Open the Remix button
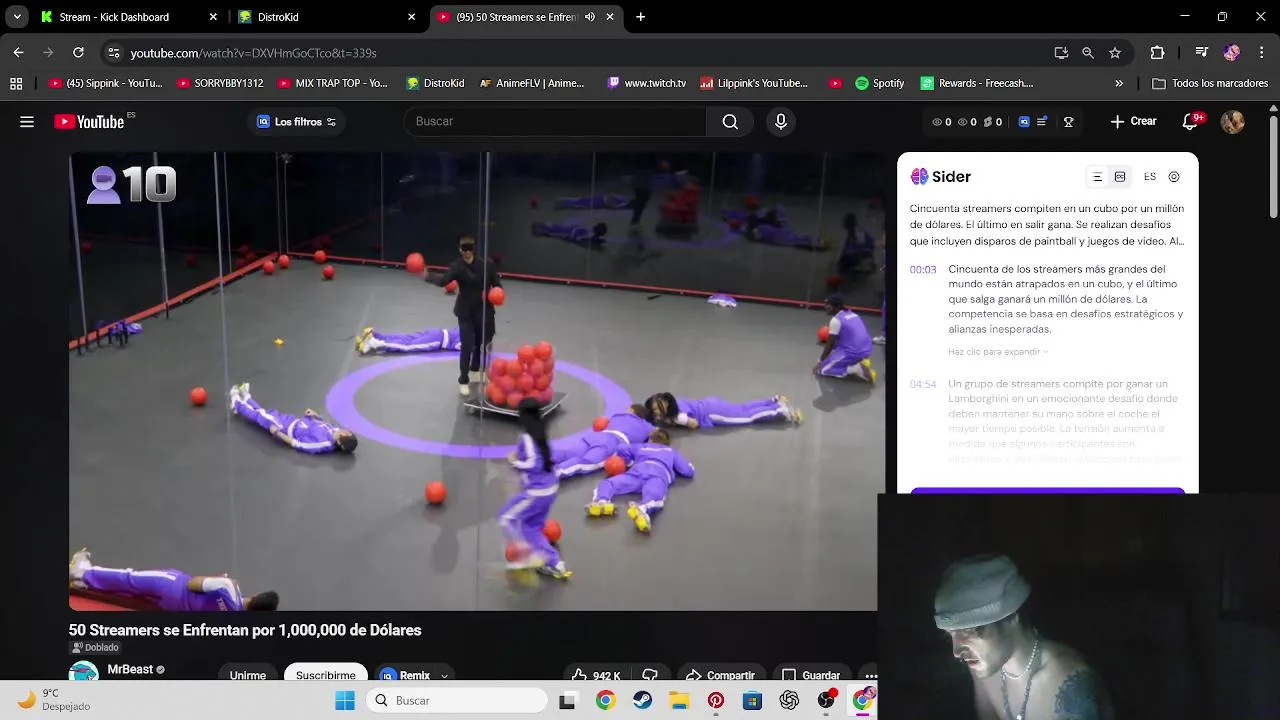The height and width of the screenshot is (720, 1280). click(405, 675)
